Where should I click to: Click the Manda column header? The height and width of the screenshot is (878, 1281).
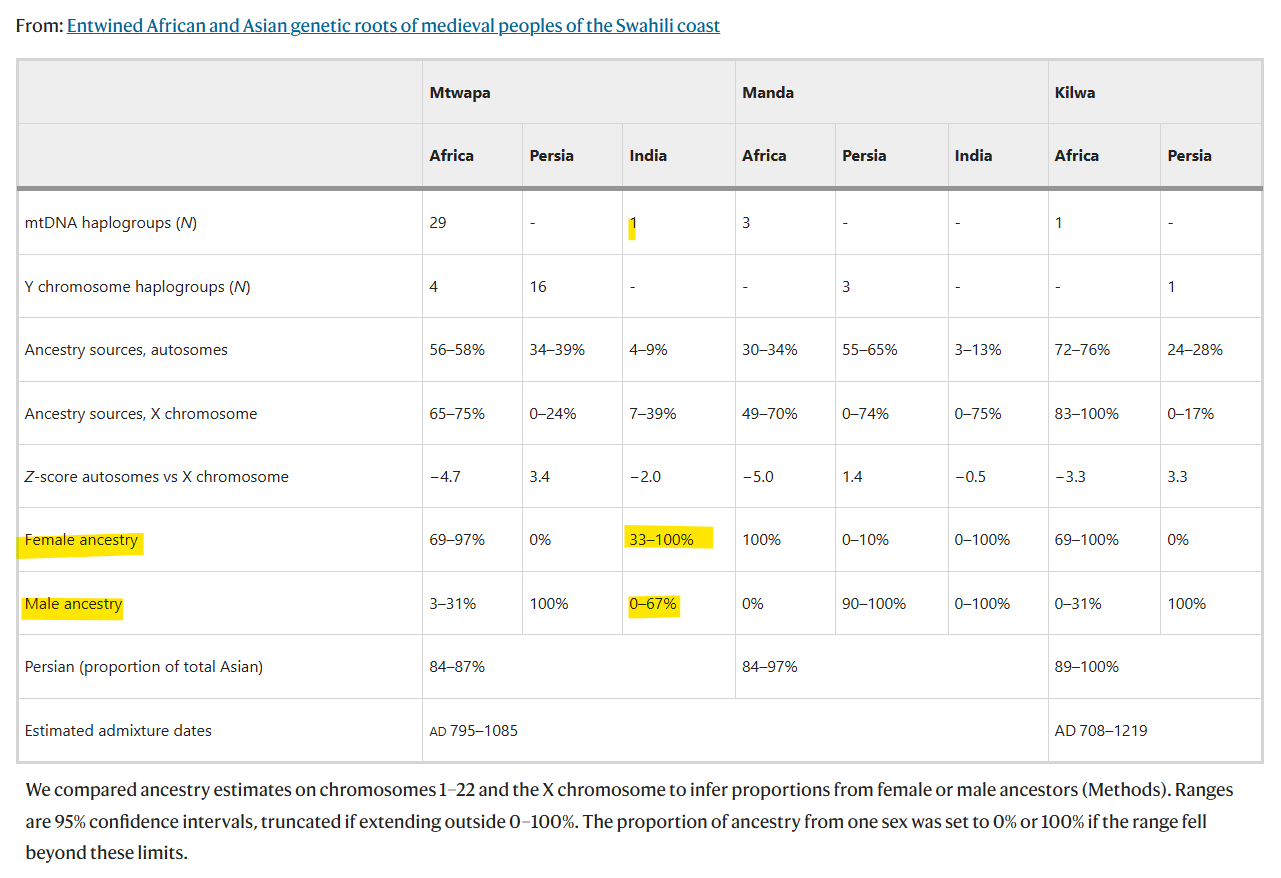tap(768, 92)
